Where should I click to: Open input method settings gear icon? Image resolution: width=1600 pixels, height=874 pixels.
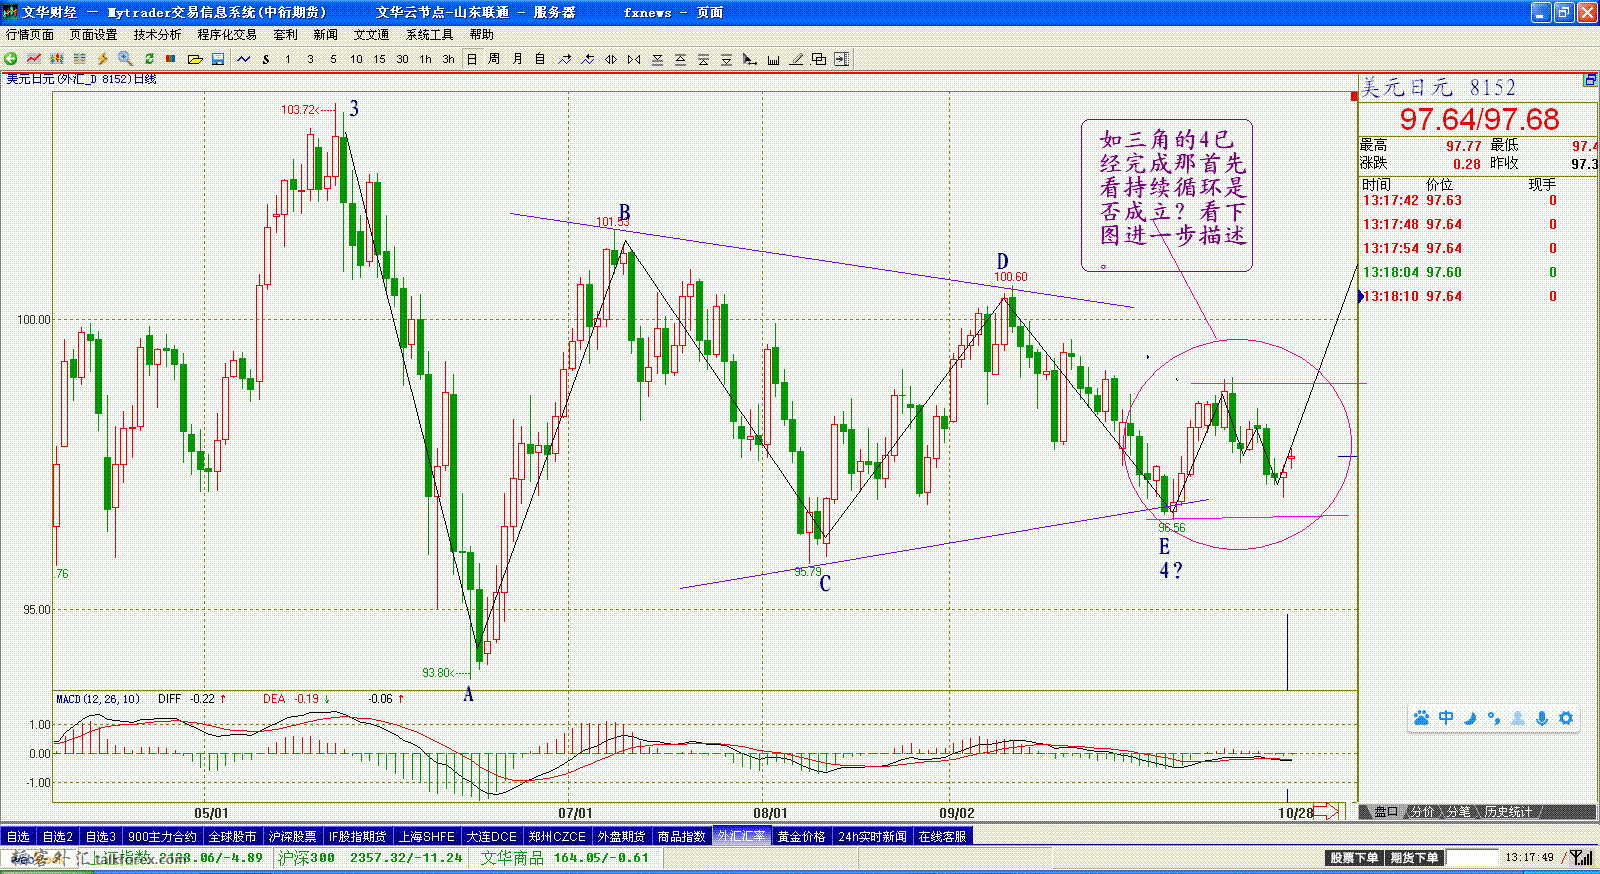pos(1566,718)
